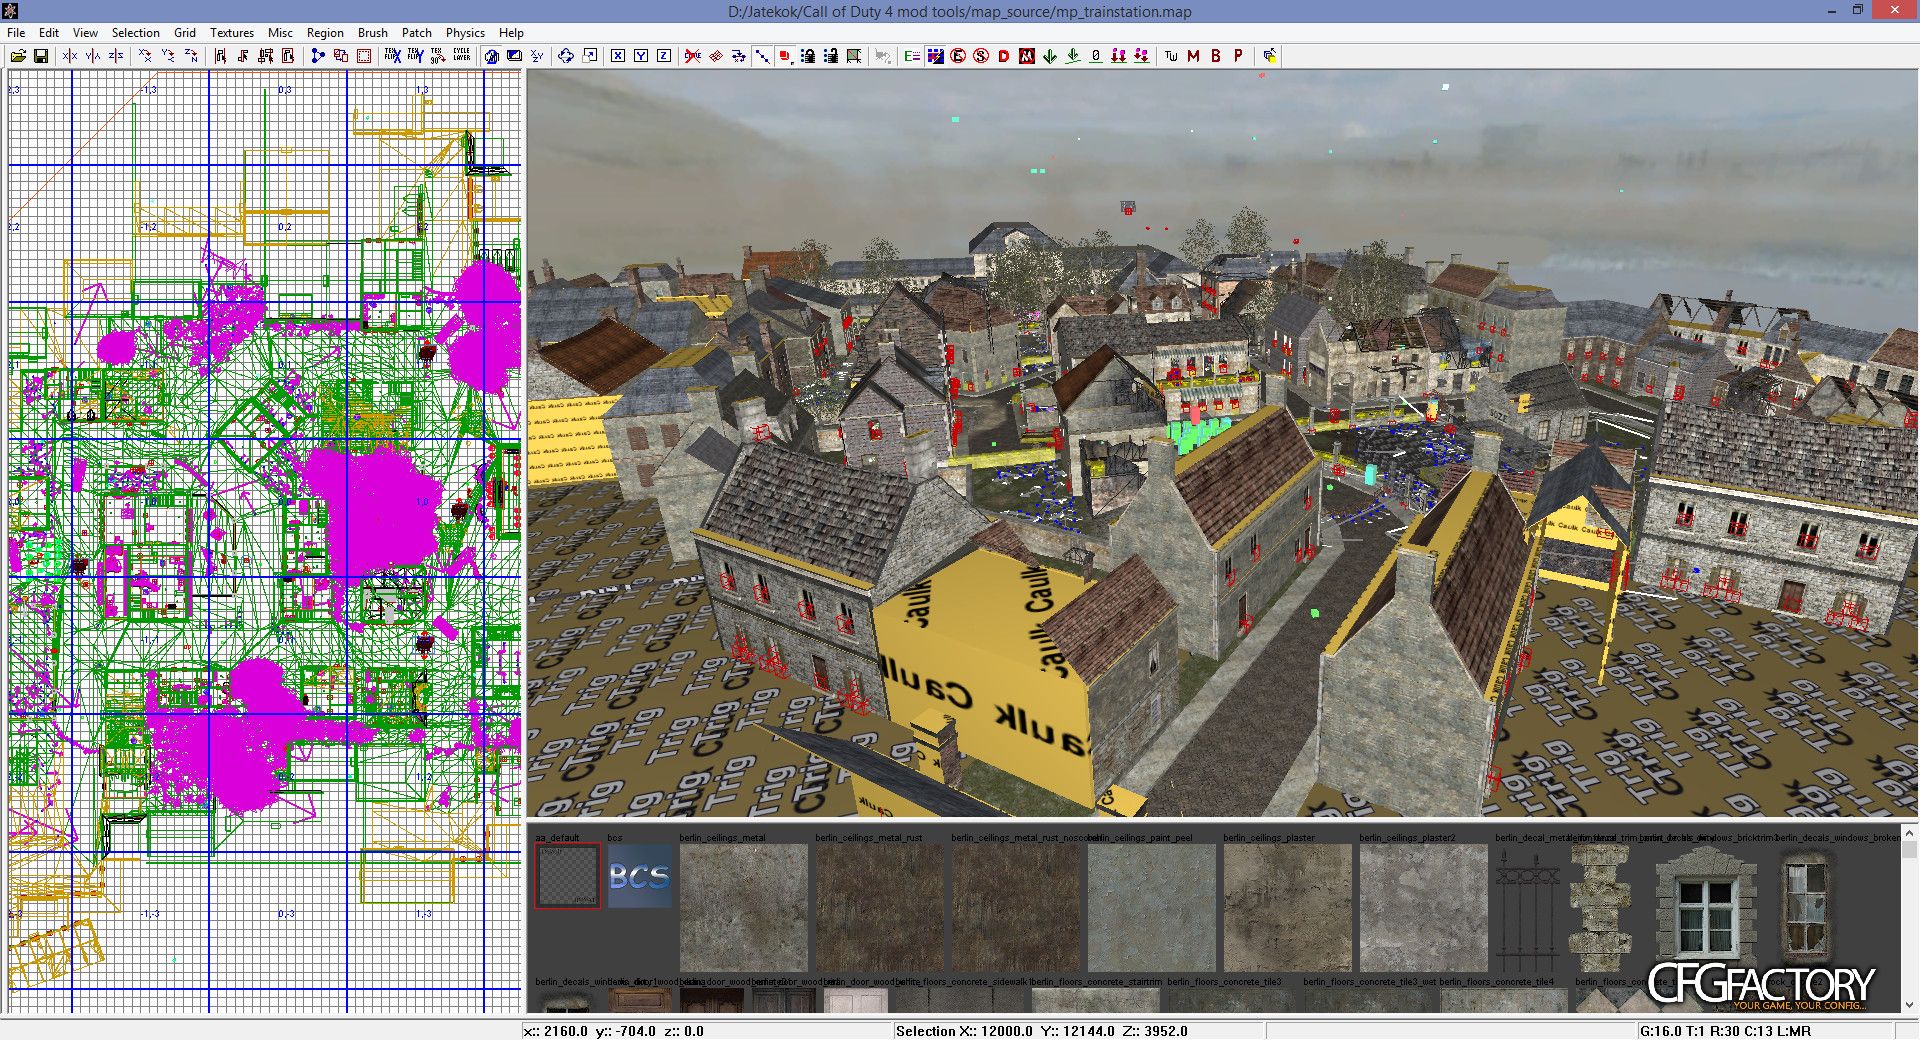
Task: Select the berlin_ceilings_metal texture
Action: click(743, 907)
